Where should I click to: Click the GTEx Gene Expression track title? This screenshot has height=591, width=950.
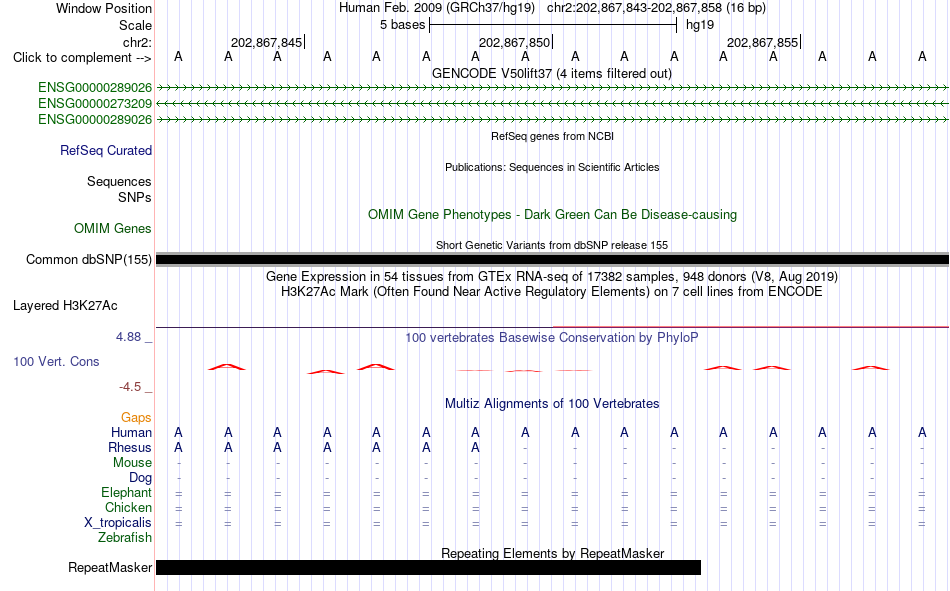[x=552, y=276]
